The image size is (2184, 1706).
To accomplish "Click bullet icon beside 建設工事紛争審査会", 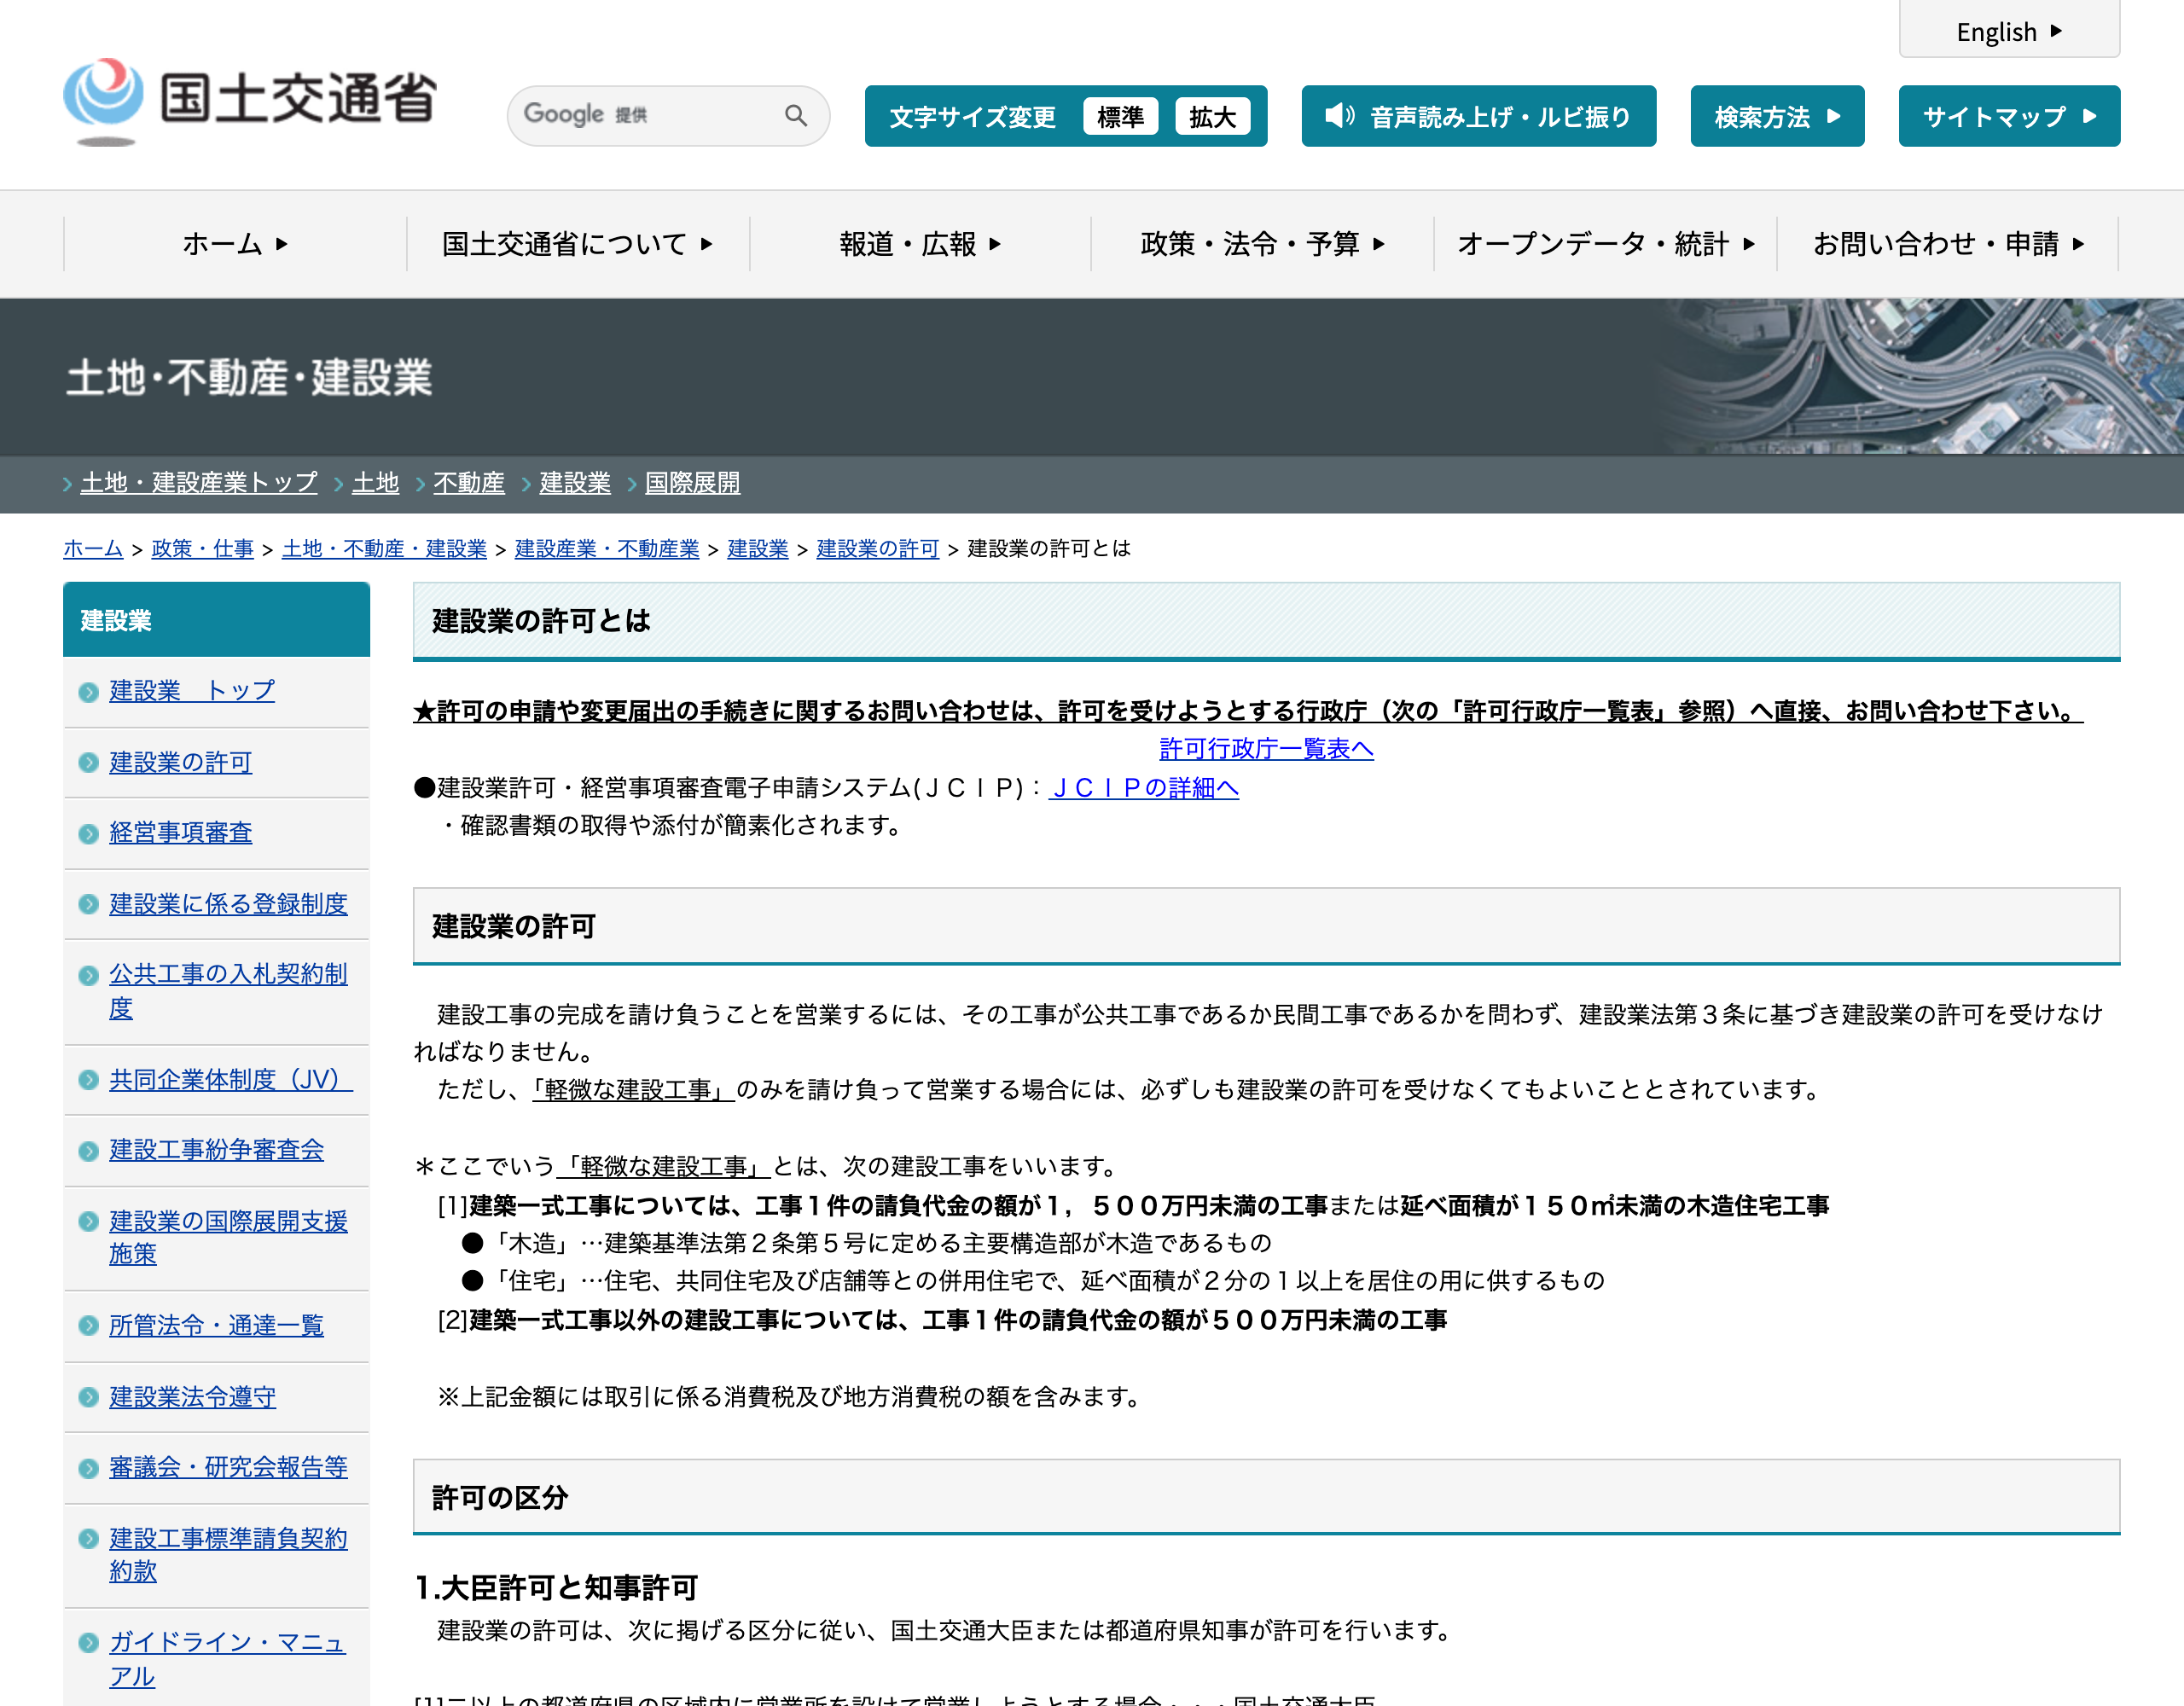I will 88,1151.
